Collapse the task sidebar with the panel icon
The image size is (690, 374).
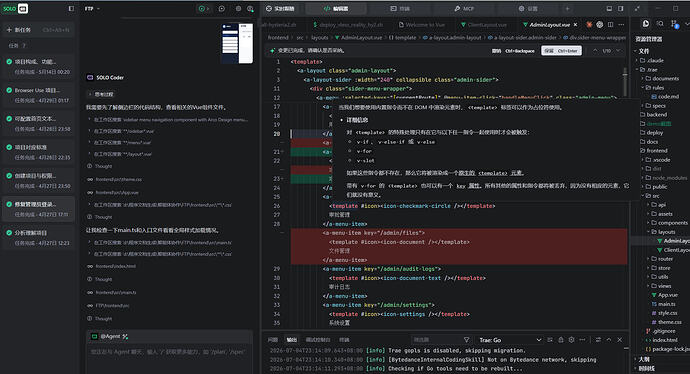click(x=71, y=8)
